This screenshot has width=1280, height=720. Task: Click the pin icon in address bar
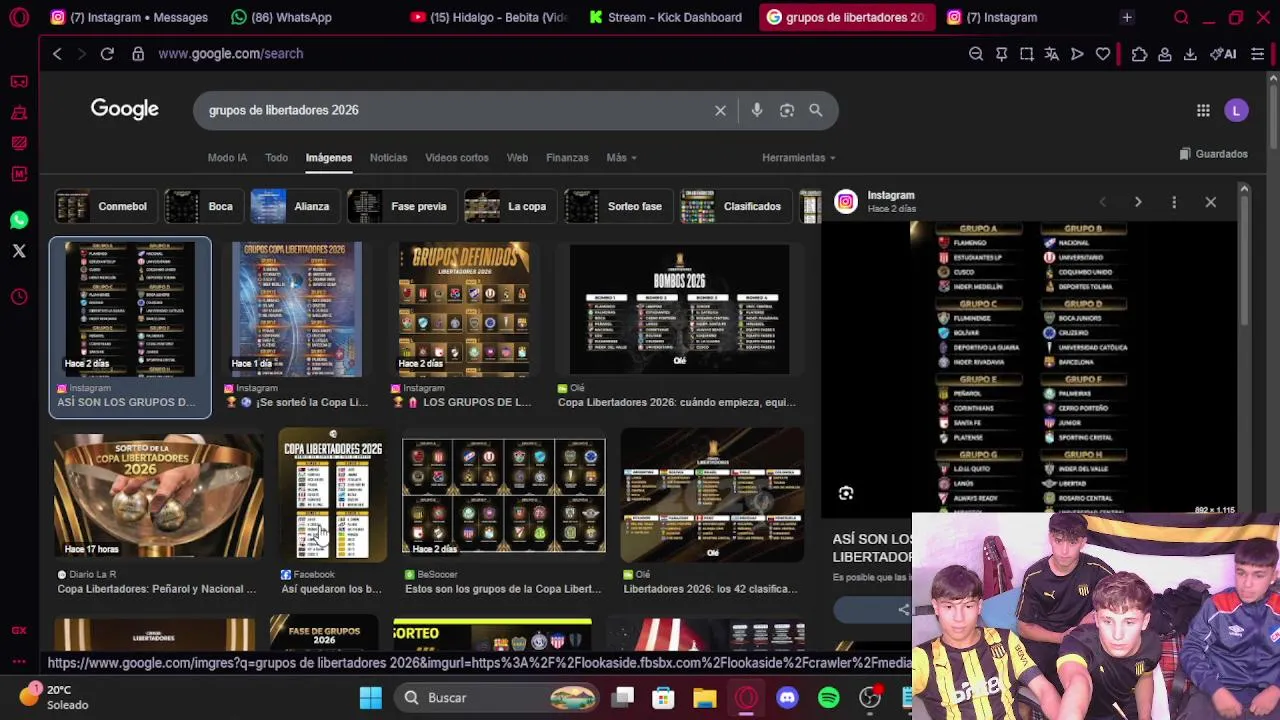(x=1001, y=54)
